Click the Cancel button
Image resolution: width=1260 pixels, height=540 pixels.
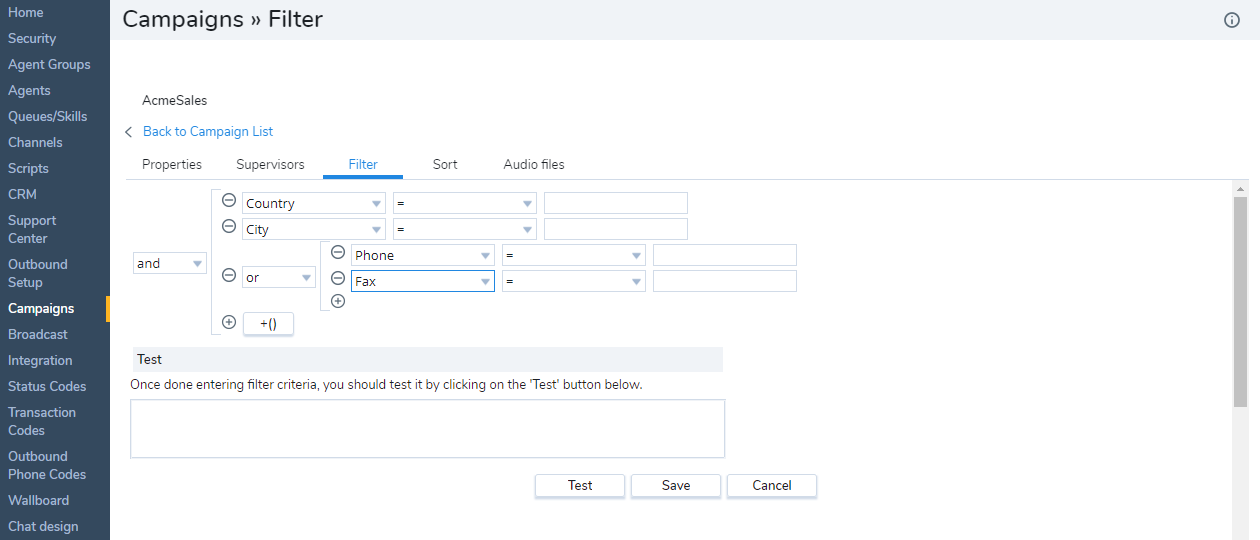click(x=772, y=485)
